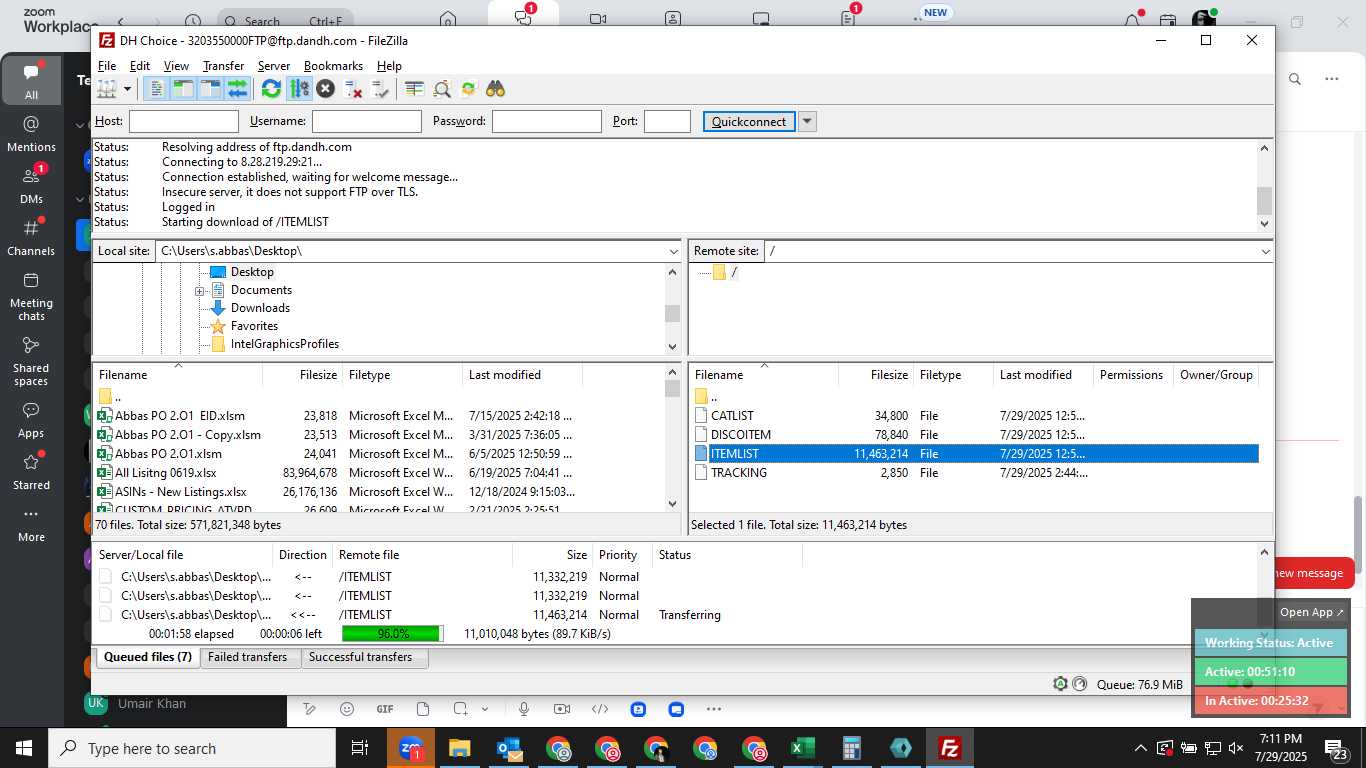Toggle remote directory tree display
The image size is (1366, 768).
(x=210, y=89)
